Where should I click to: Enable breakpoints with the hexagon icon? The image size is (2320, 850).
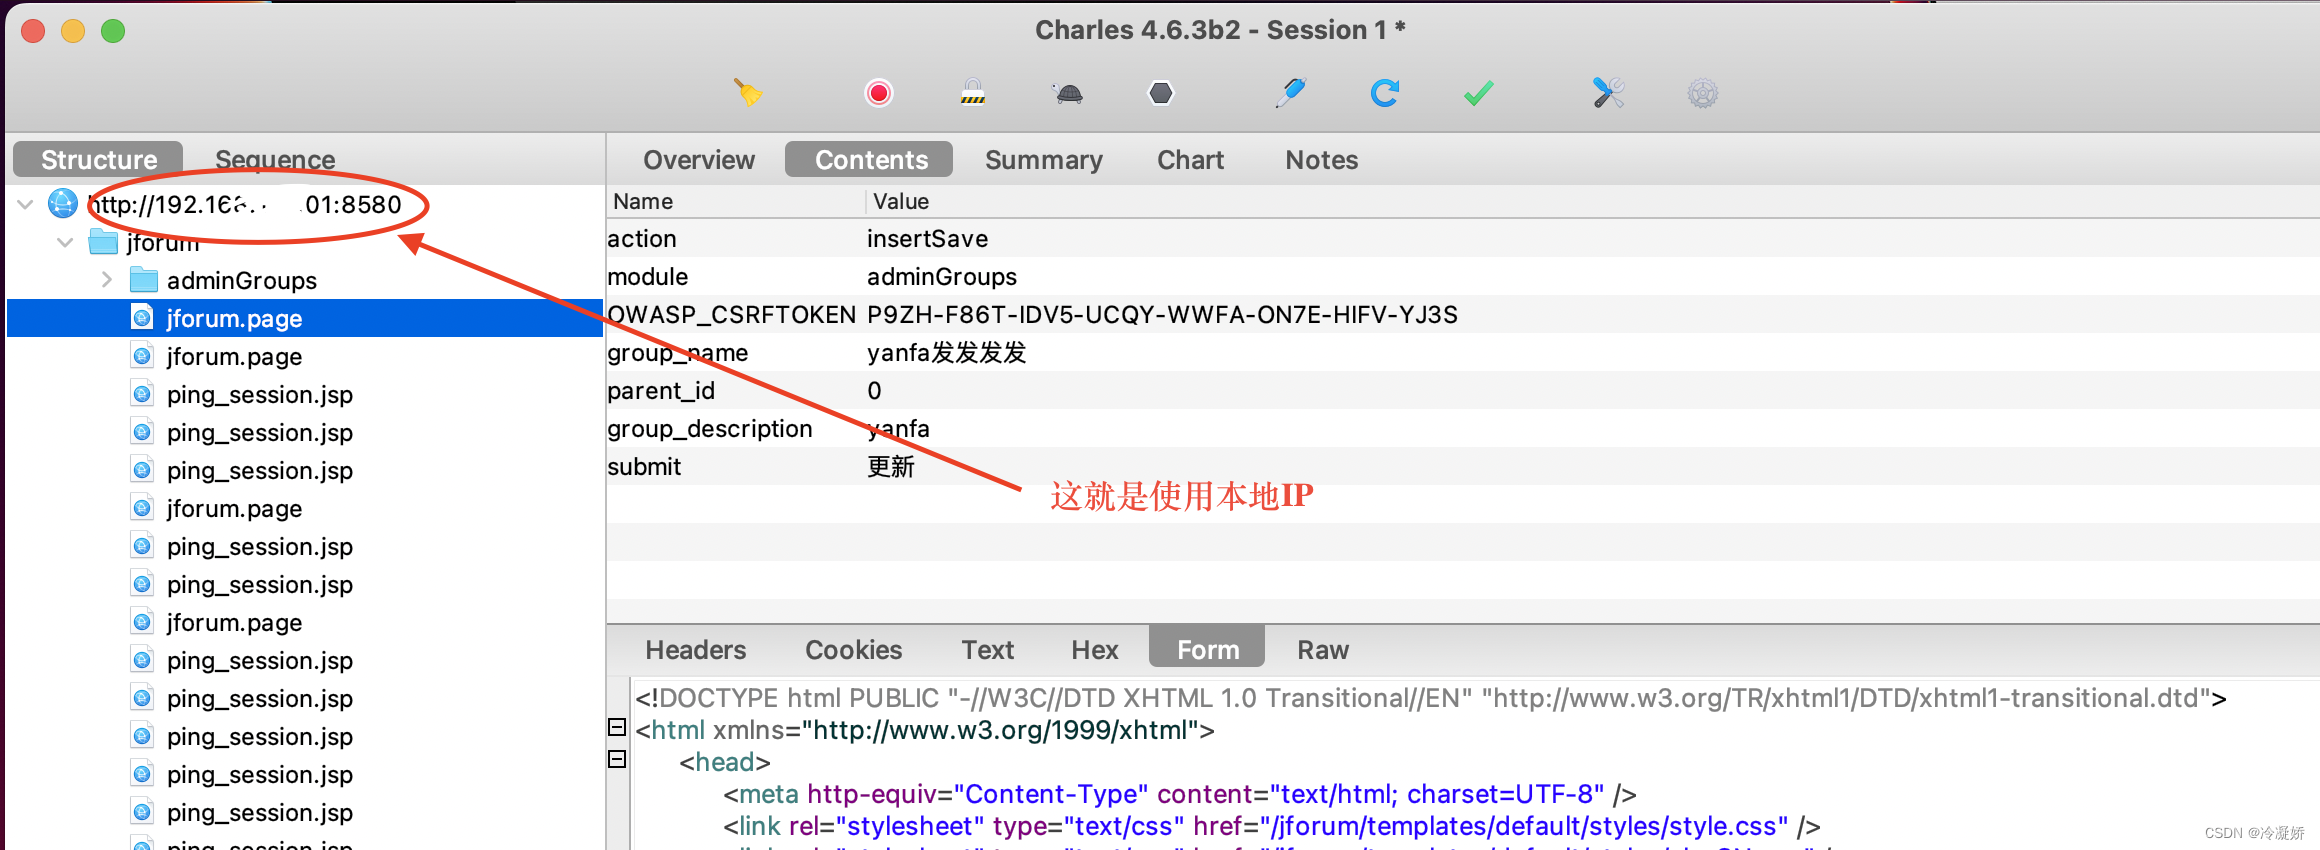(x=1161, y=93)
